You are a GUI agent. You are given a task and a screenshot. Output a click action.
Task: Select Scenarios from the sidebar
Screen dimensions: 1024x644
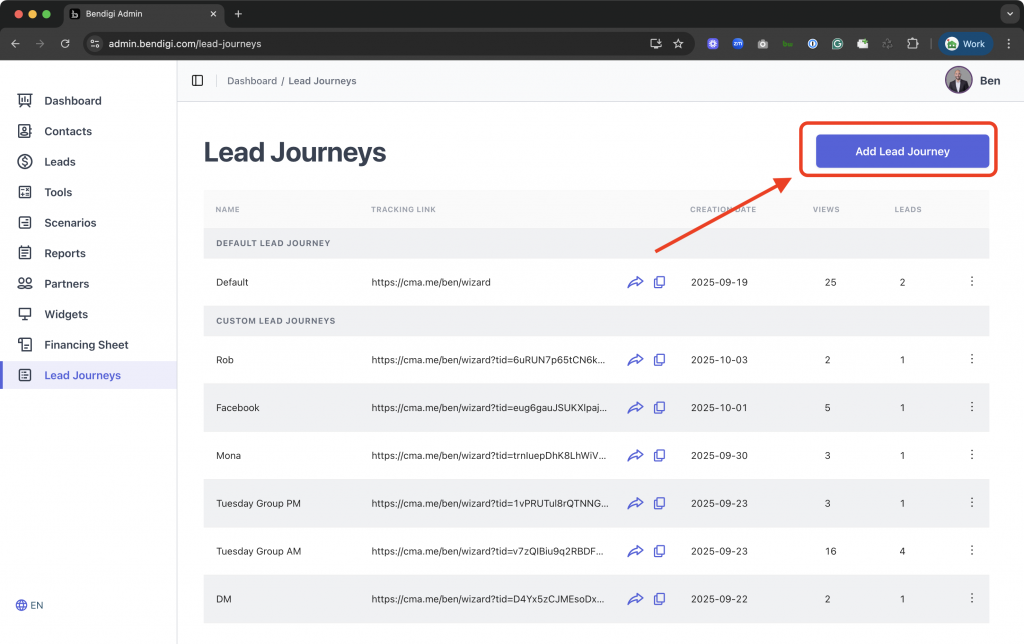pos(70,223)
